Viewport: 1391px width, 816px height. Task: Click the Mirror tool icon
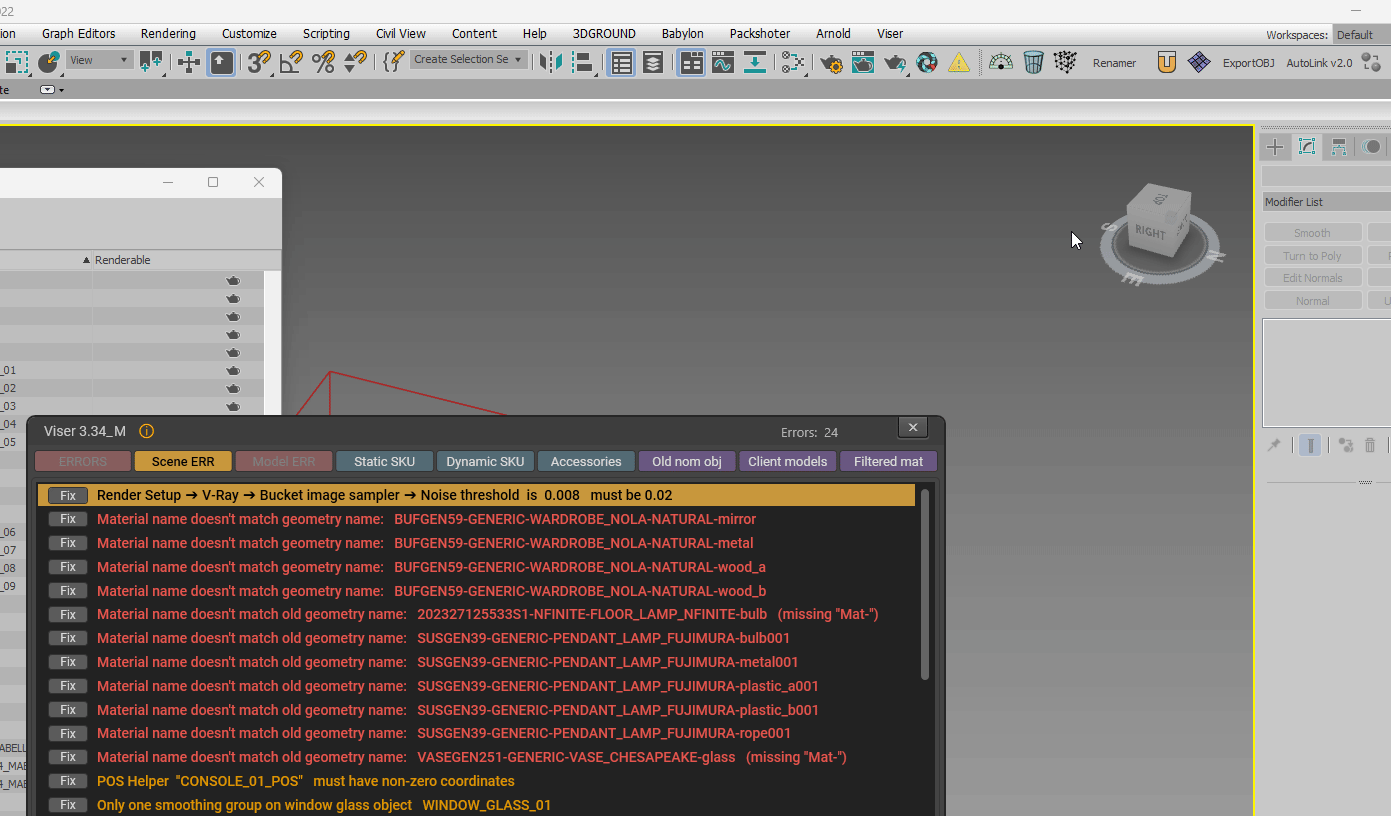550,62
